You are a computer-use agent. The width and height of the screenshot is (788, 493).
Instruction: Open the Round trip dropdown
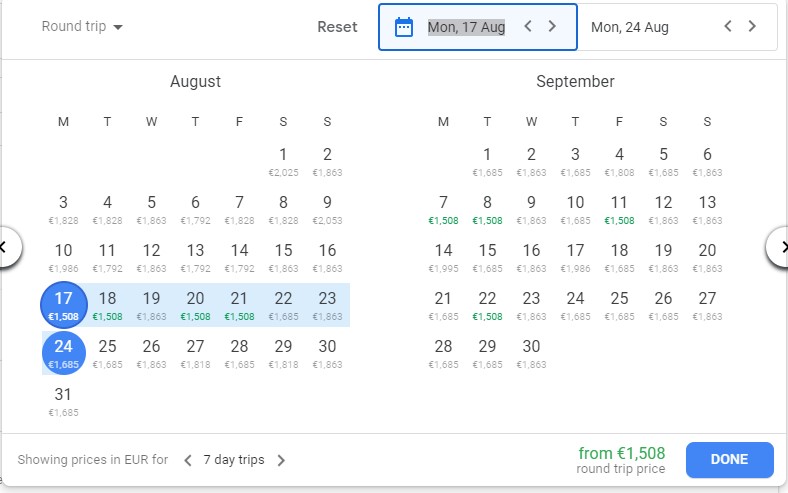(82, 27)
